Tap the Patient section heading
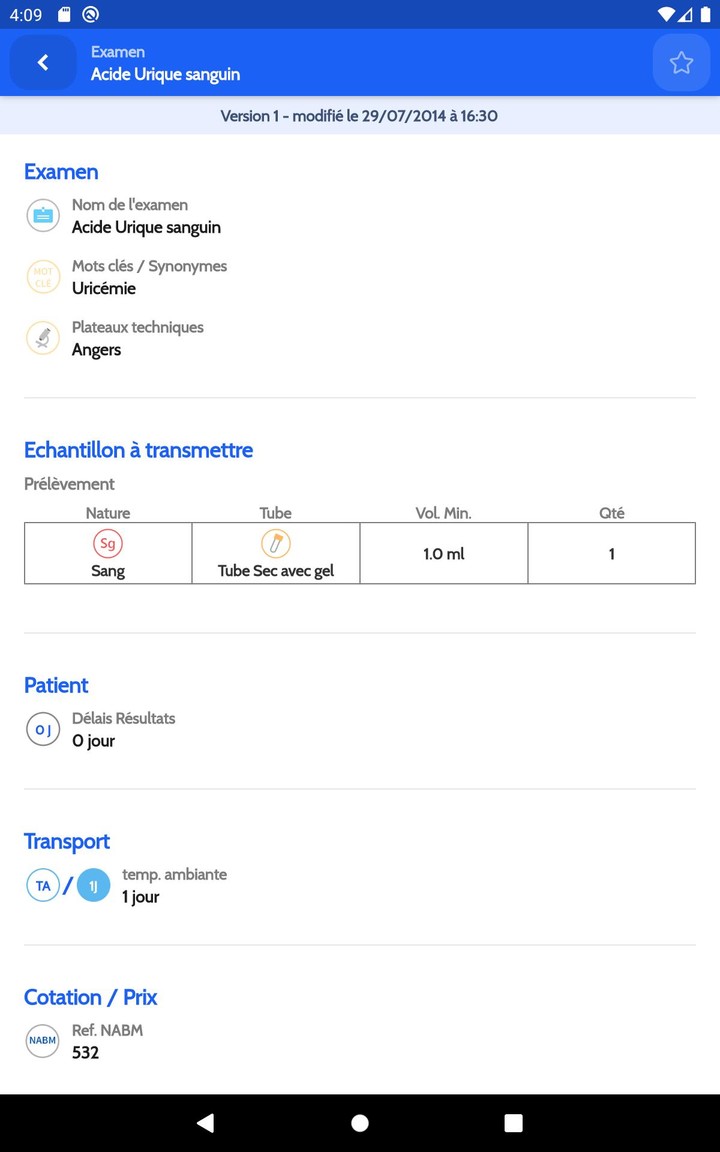Viewport: 720px width, 1152px height. tap(56, 685)
